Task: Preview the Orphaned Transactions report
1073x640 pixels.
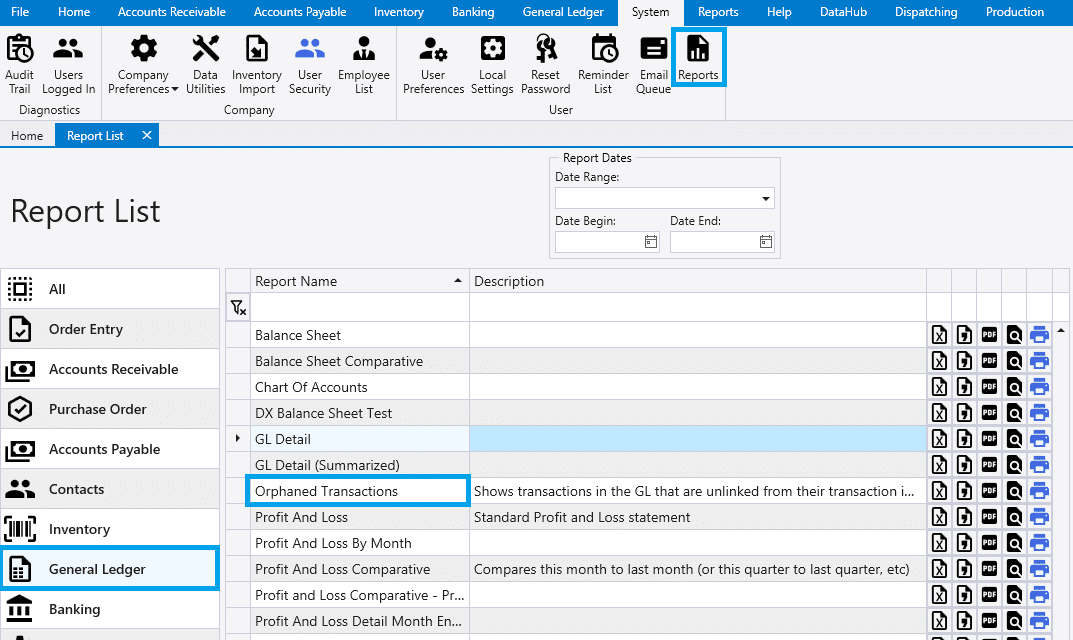Action: [x=1014, y=491]
